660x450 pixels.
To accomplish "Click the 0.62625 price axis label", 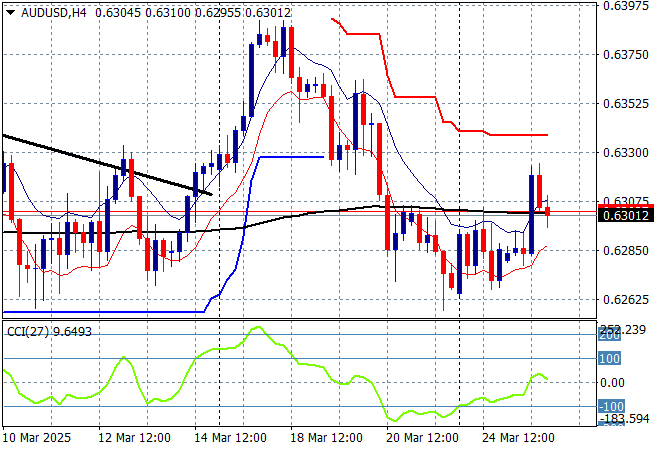I will (626, 300).
